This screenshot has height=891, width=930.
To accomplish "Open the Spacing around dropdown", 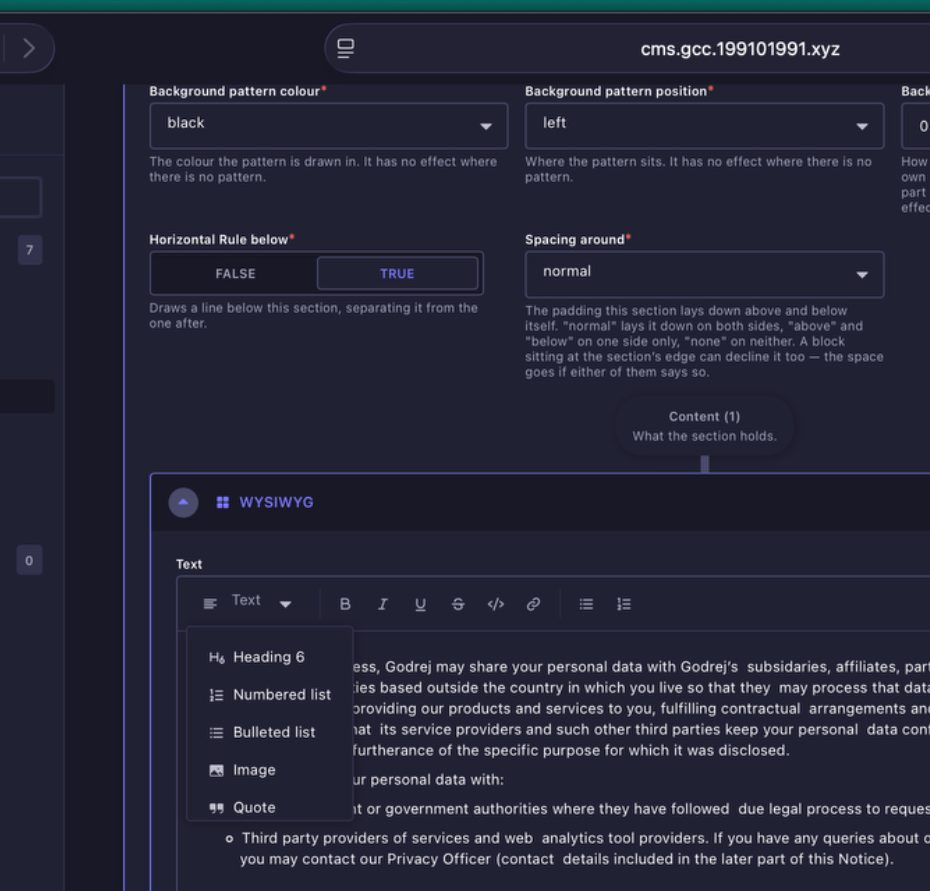I will pyautogui.click(x=704, y=274).
